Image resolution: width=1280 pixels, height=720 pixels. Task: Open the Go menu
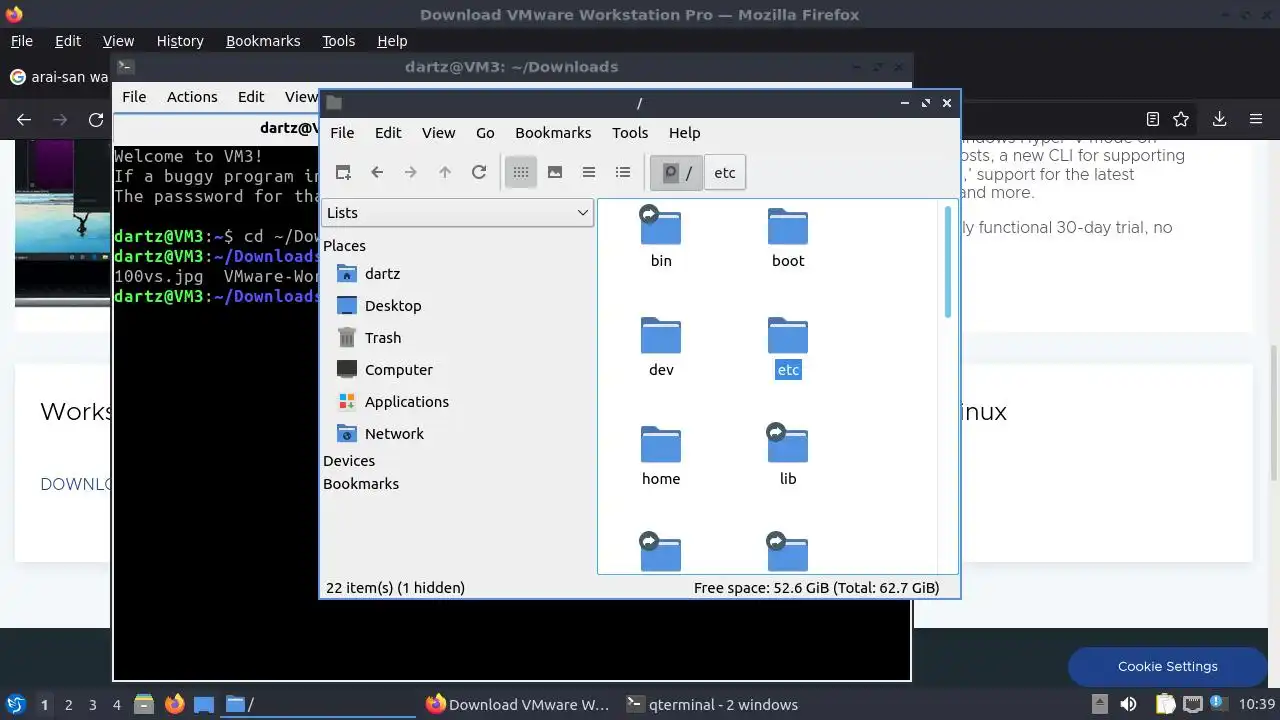coord(485,132)
